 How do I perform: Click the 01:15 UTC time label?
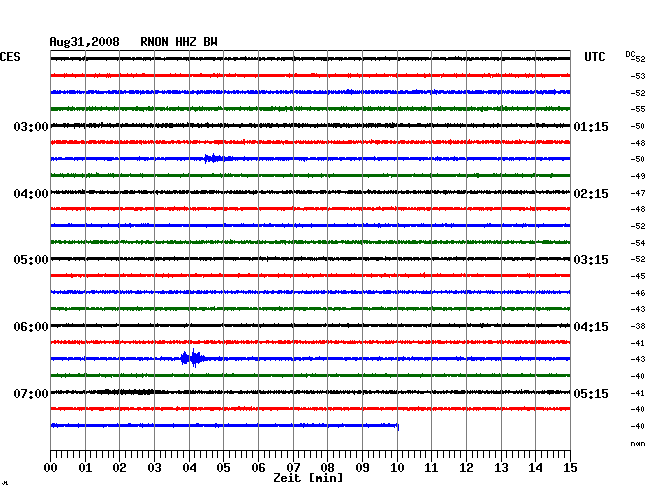(591, 126)
